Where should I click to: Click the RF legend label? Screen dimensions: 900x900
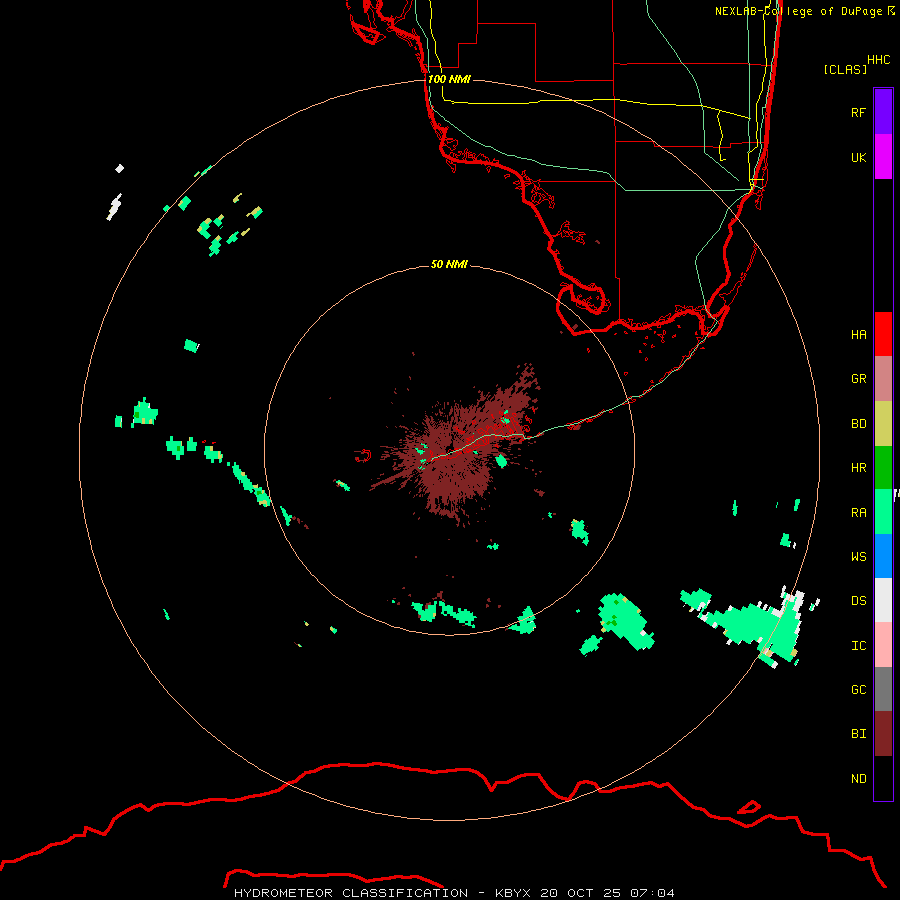pos(858,112)
